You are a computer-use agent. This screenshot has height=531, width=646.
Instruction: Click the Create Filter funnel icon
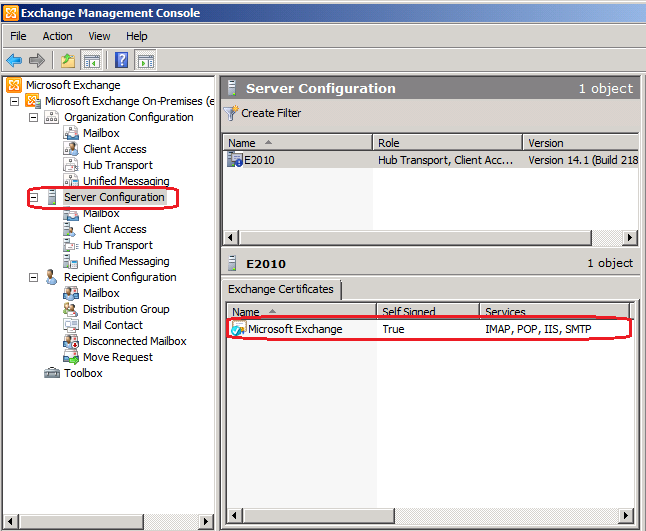tap(231, 113)
